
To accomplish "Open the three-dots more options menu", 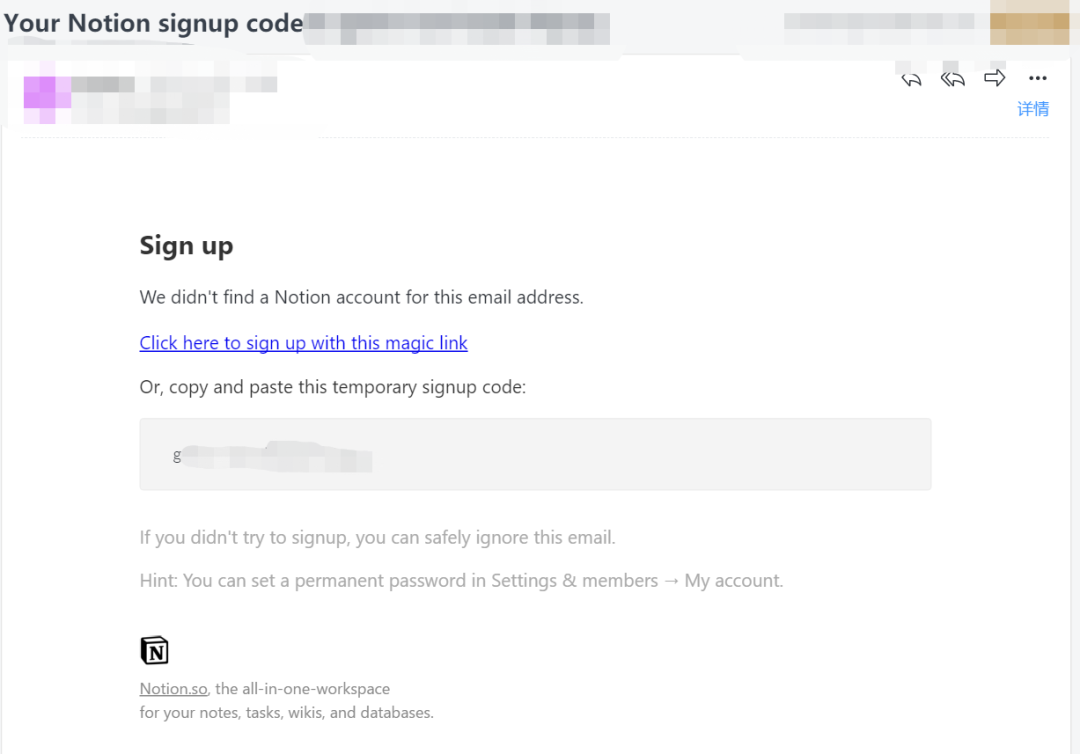I will (x=1037, y=79).
